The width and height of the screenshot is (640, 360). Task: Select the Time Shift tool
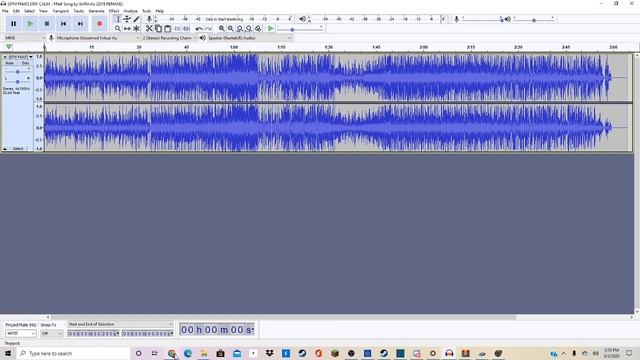coord(127,29)
